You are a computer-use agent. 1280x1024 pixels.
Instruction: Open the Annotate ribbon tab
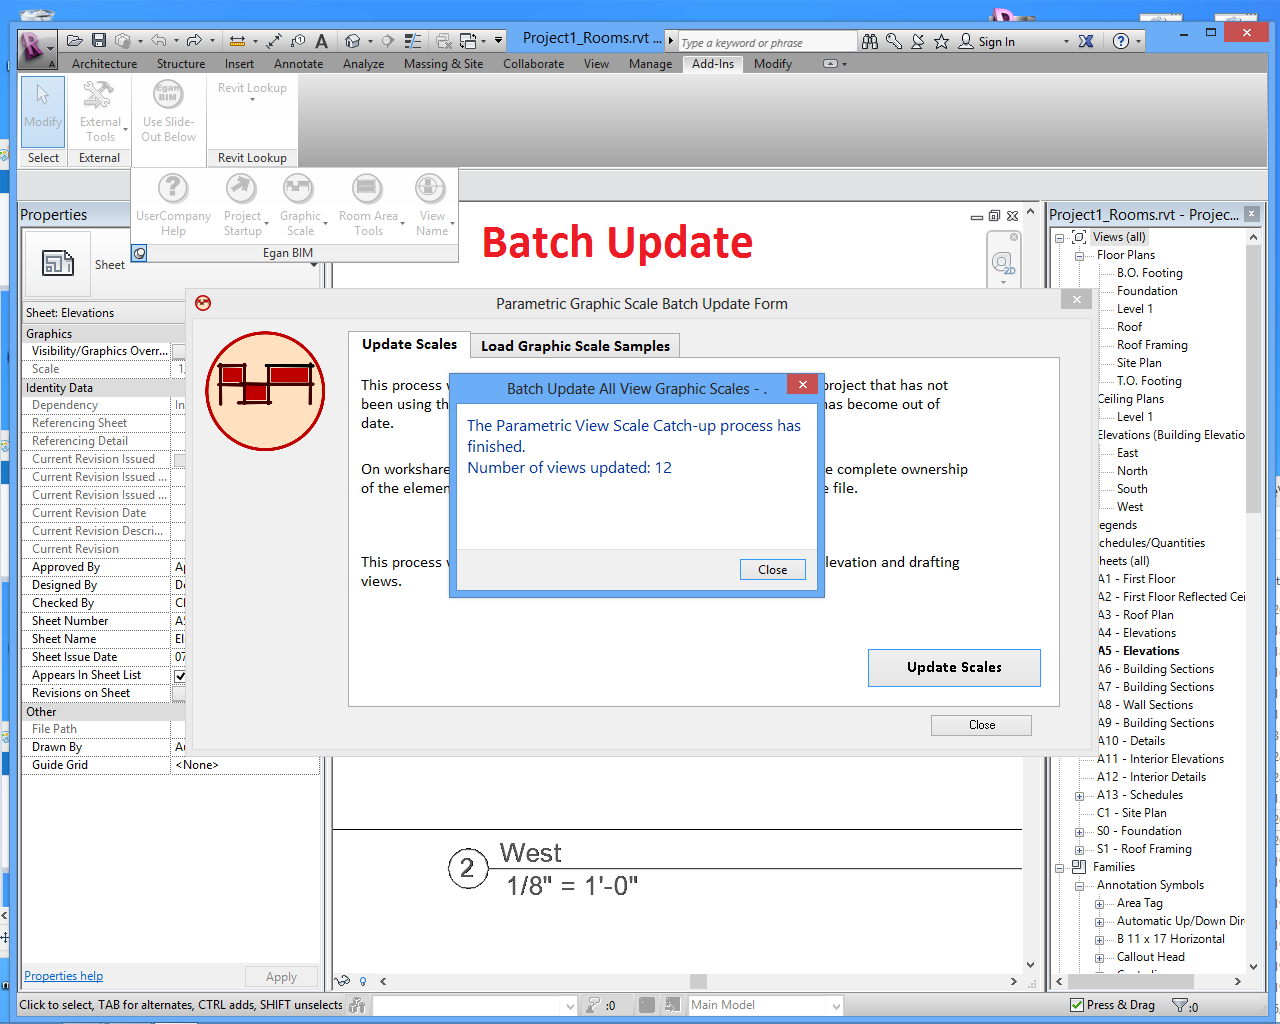pos(298,64)
